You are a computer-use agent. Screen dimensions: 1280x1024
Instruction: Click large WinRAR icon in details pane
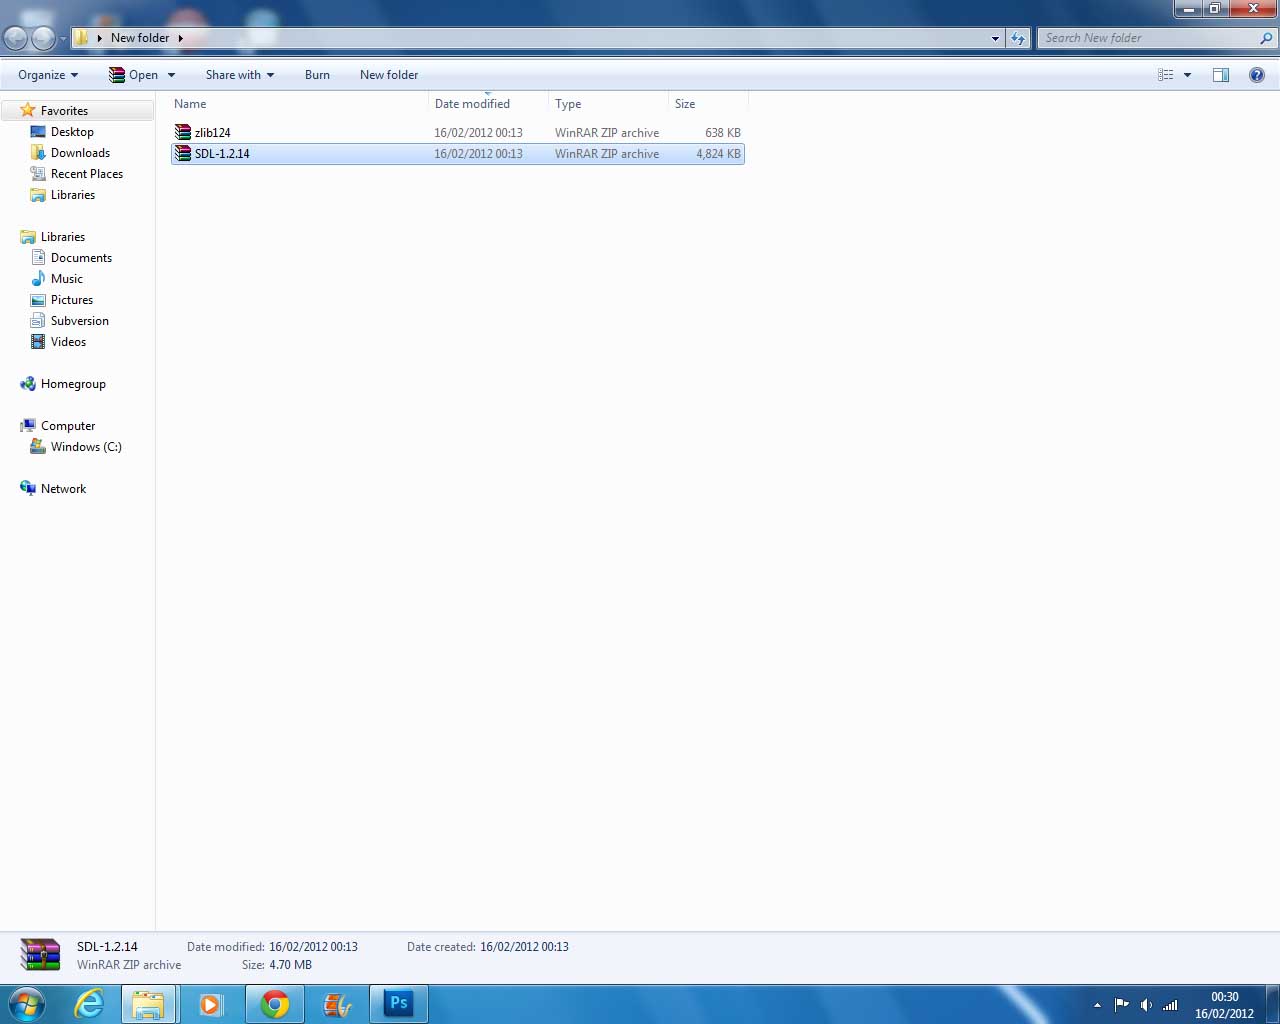40,955
